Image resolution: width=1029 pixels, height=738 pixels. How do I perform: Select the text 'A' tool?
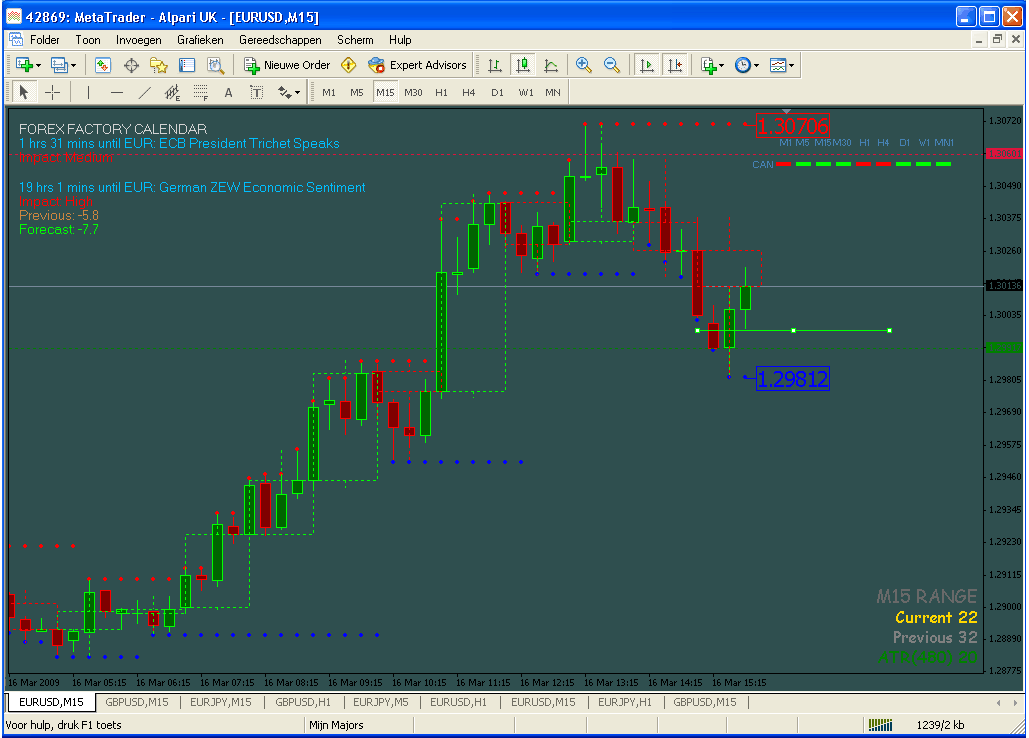click(x=228, y=92)
